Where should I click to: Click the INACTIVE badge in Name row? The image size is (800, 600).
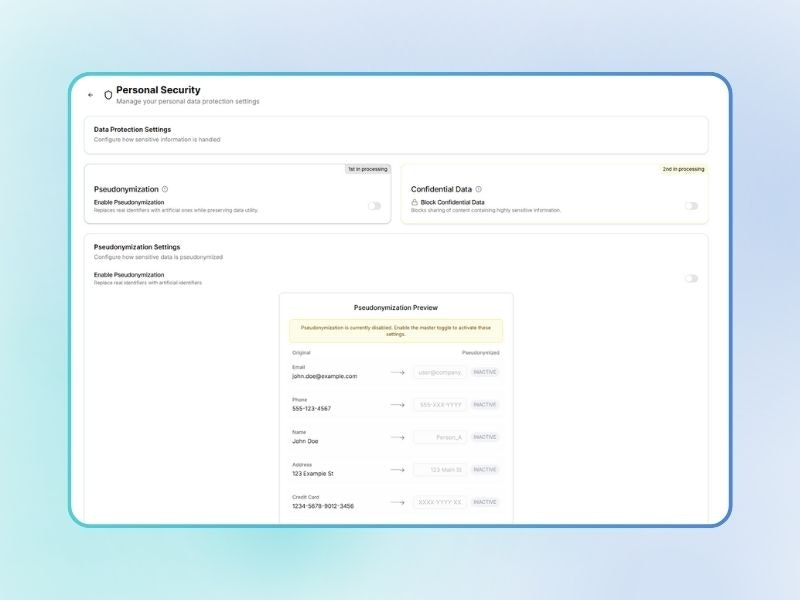485,437
